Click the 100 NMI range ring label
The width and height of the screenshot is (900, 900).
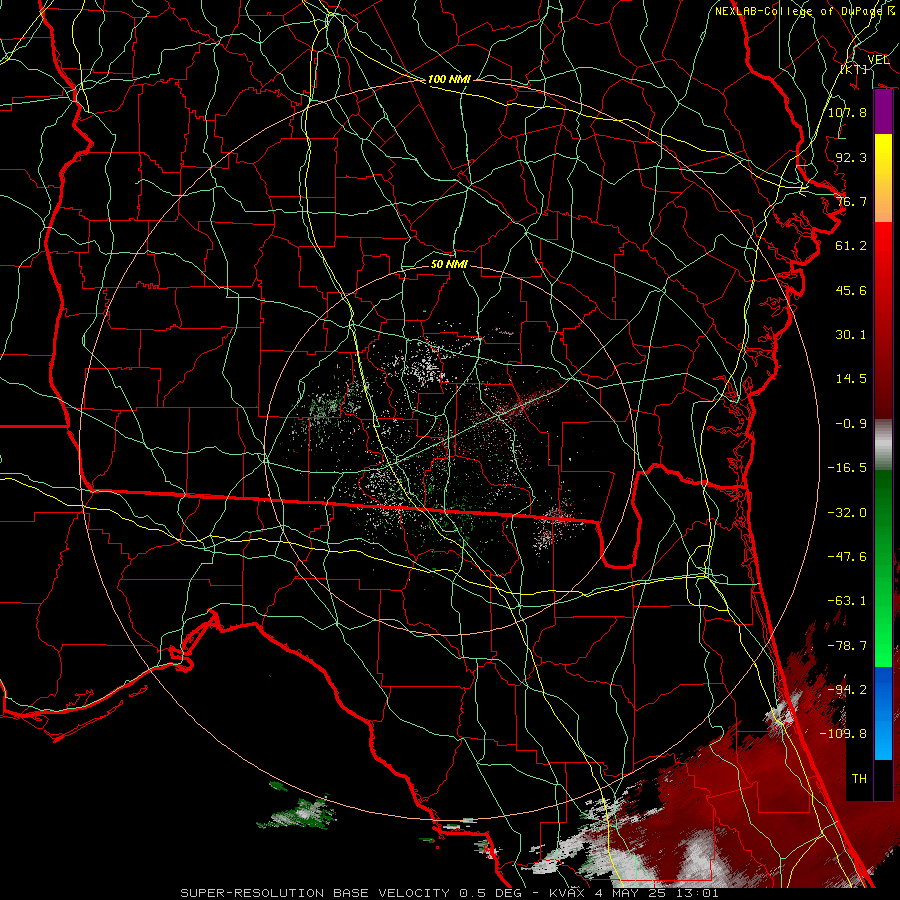tap(449, 79)
